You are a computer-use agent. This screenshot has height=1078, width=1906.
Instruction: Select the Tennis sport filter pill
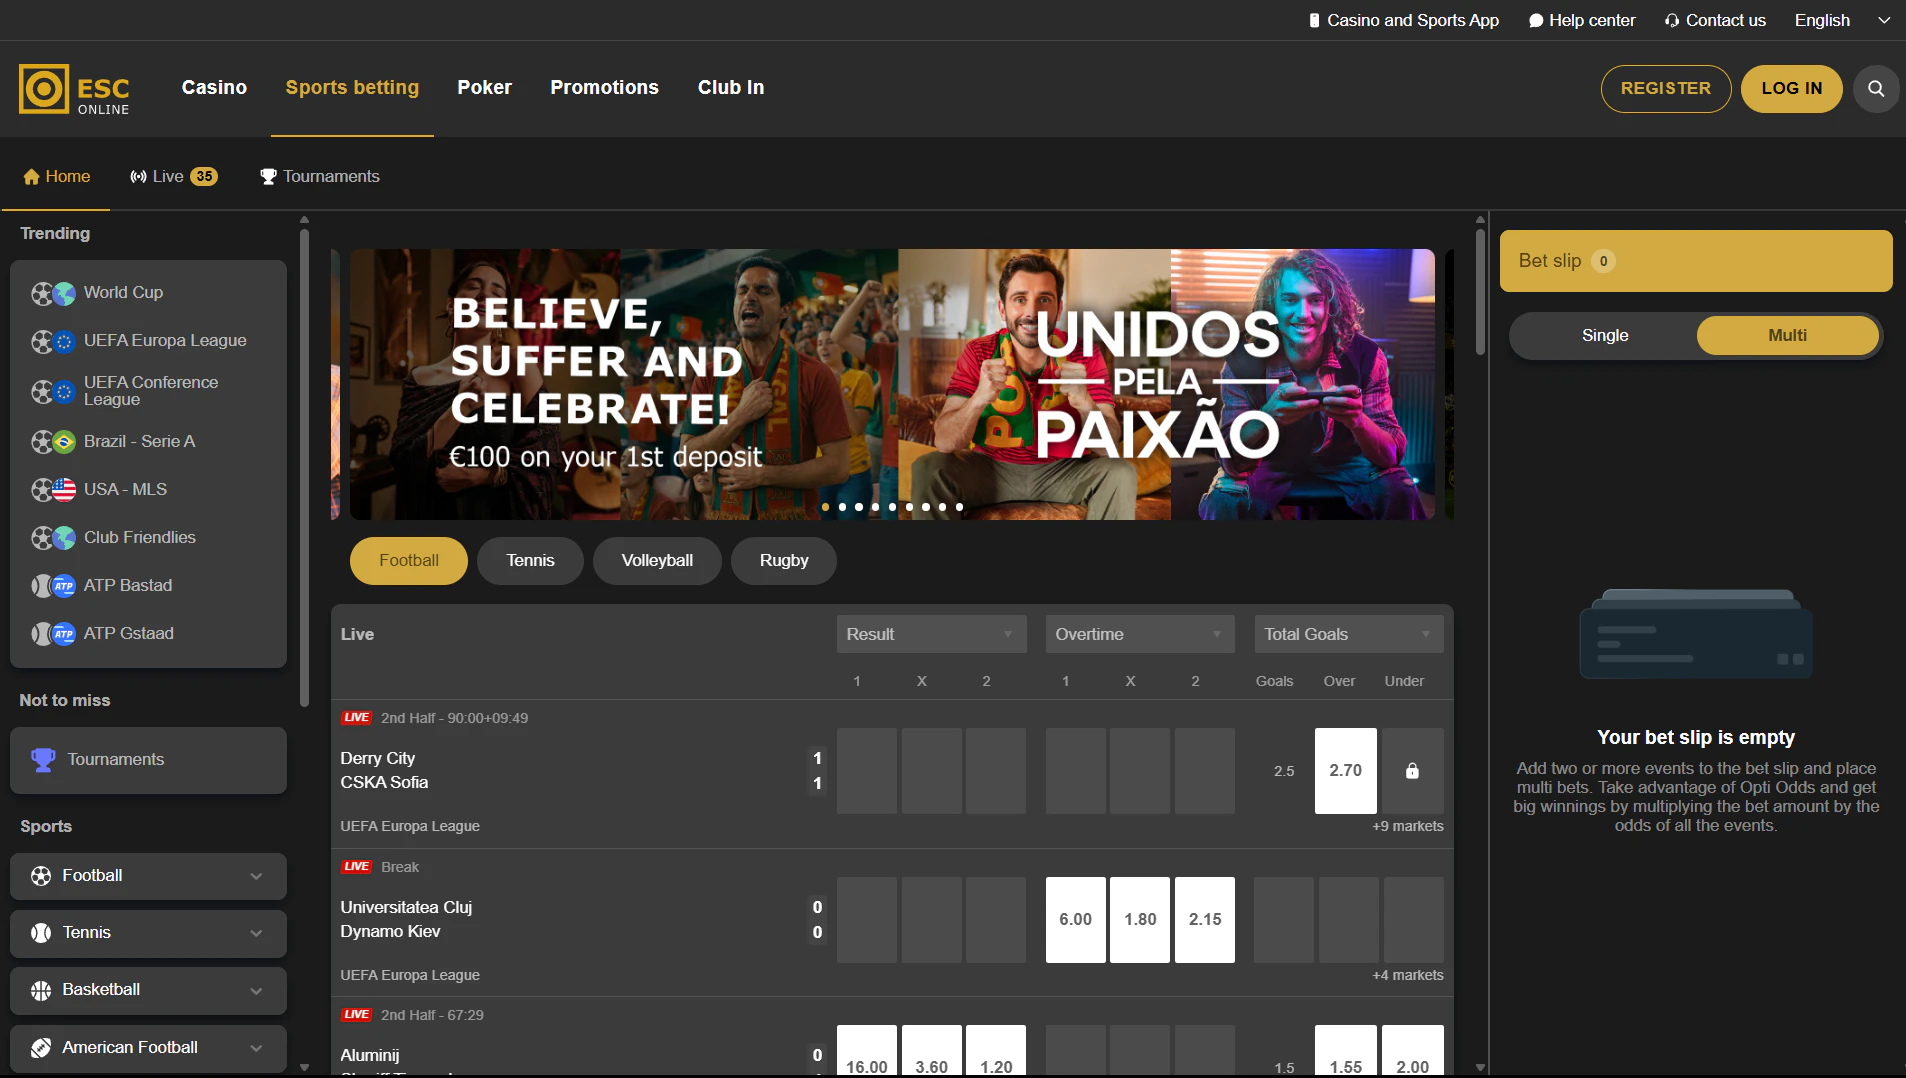[530, 561]
